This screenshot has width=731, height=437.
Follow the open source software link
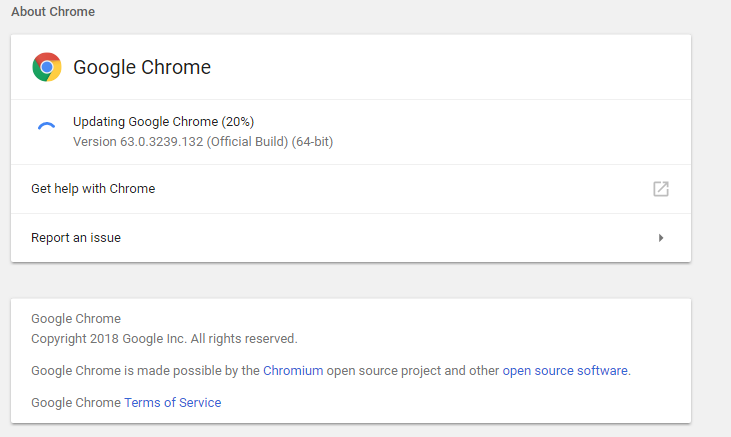[x=565, y=370]
